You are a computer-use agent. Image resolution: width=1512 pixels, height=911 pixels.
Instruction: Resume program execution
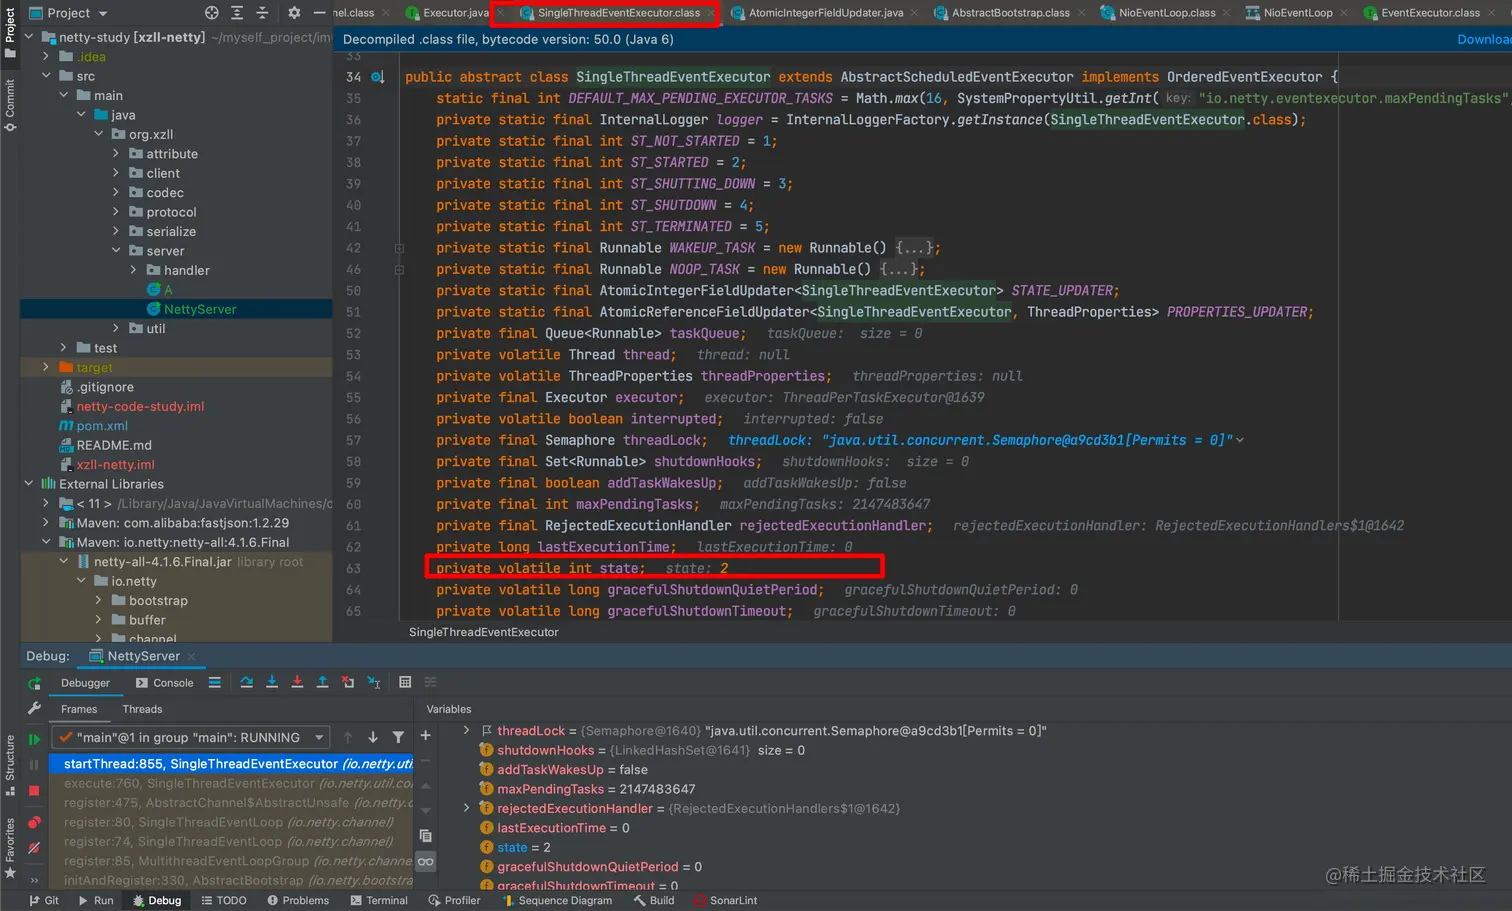click(34, 739)
